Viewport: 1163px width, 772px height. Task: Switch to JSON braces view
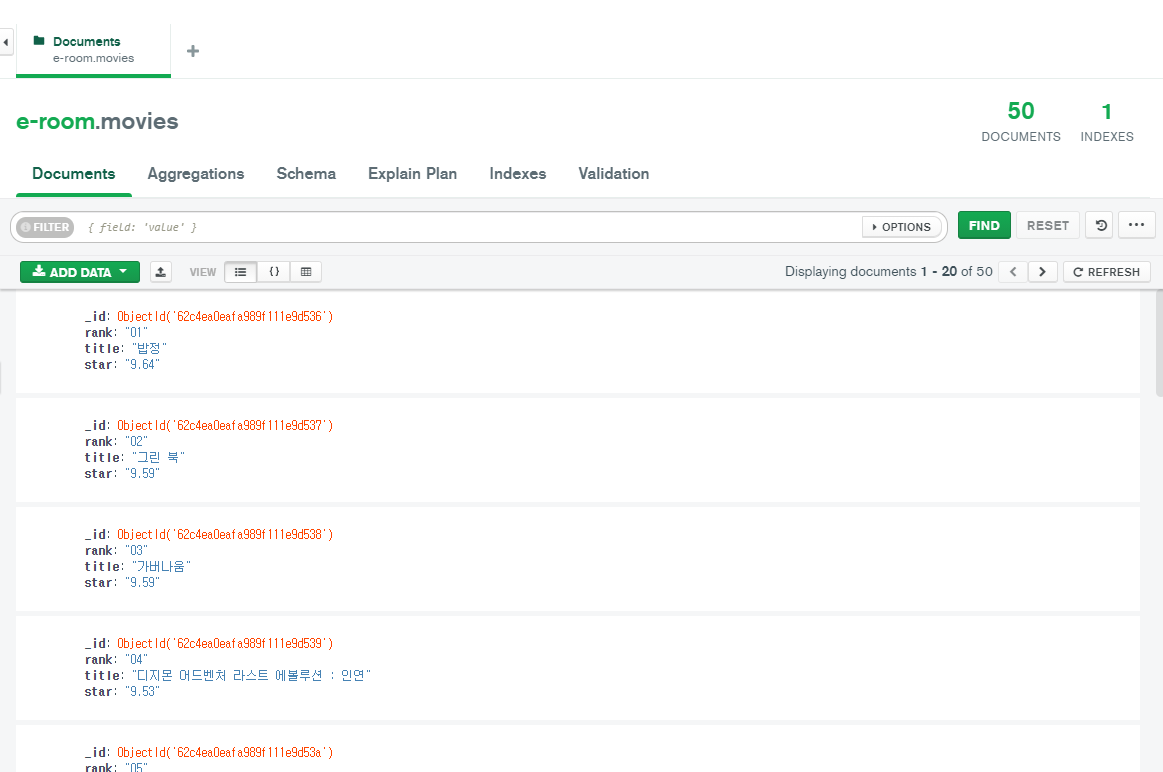point(274,272)
